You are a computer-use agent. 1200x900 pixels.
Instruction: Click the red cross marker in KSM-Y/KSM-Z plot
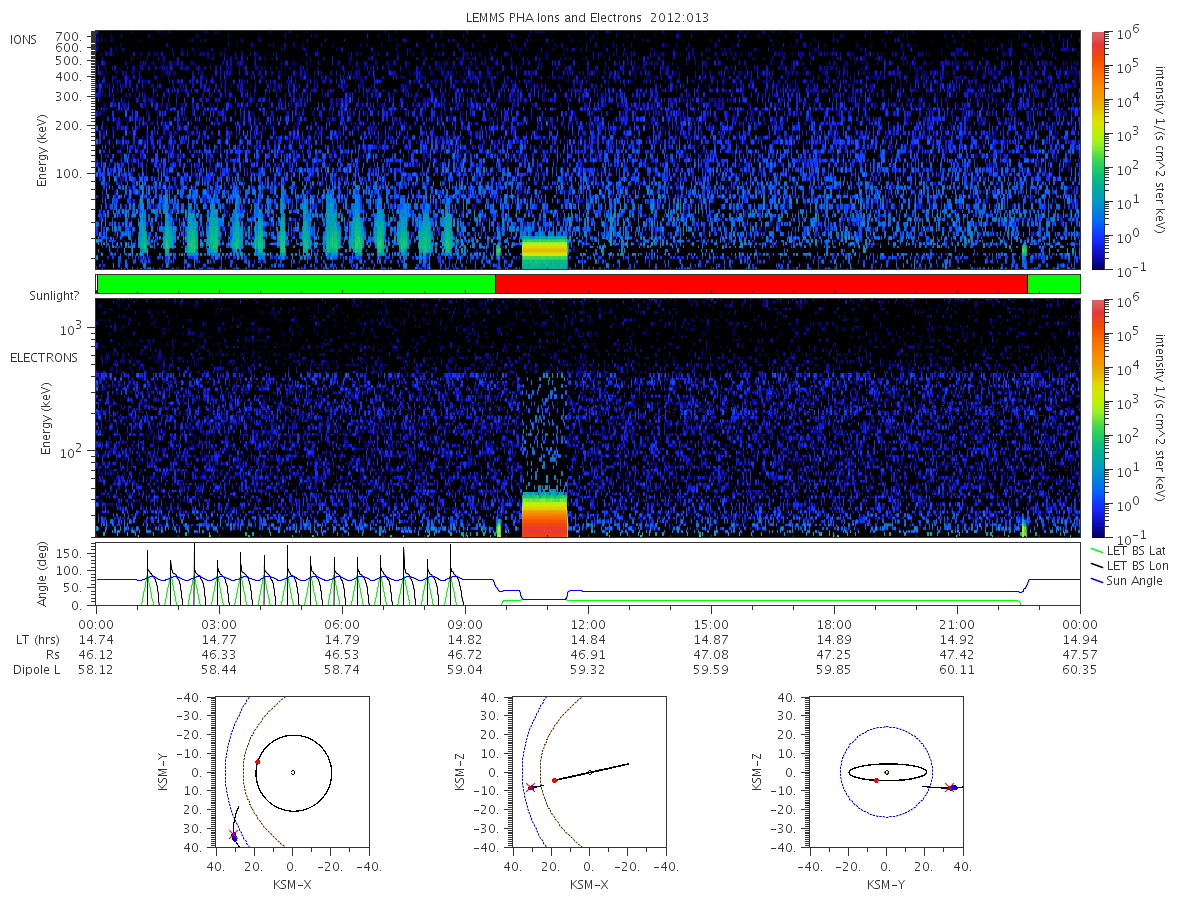coord(949,788)
